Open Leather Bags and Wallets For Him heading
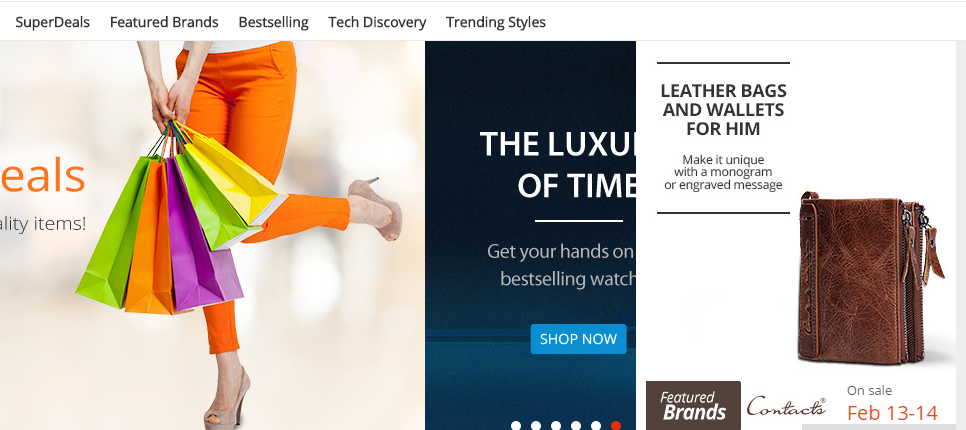The image size is (966, 430). coord(723,110)
